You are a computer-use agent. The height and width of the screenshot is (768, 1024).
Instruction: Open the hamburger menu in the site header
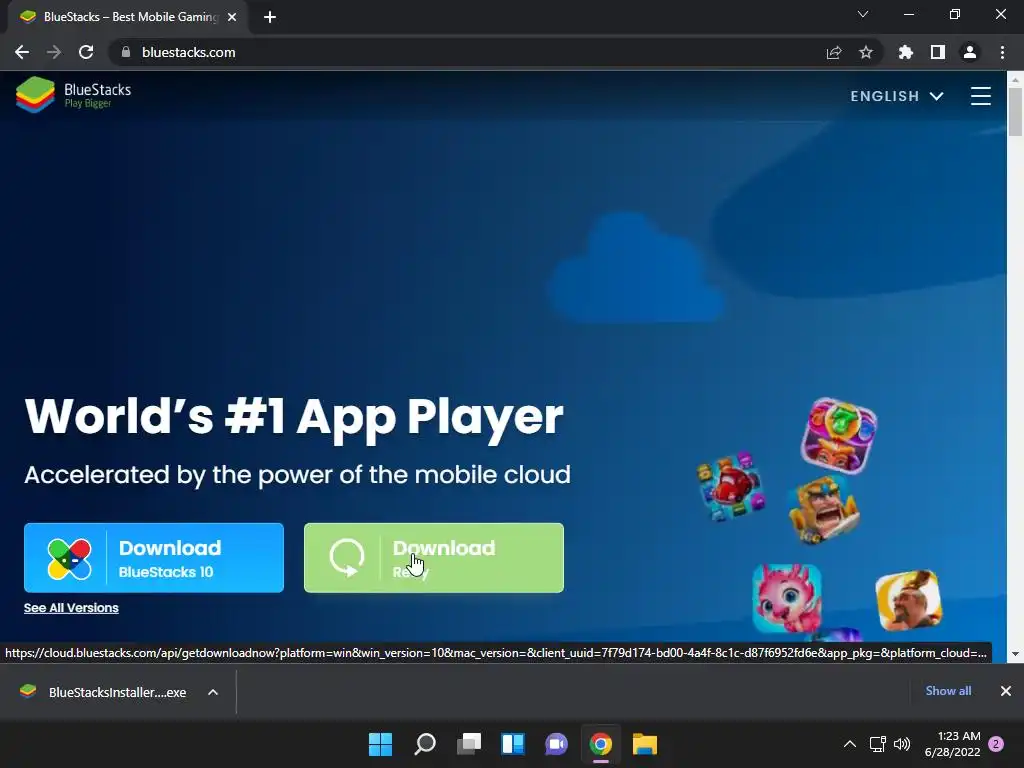pos(980,96)
